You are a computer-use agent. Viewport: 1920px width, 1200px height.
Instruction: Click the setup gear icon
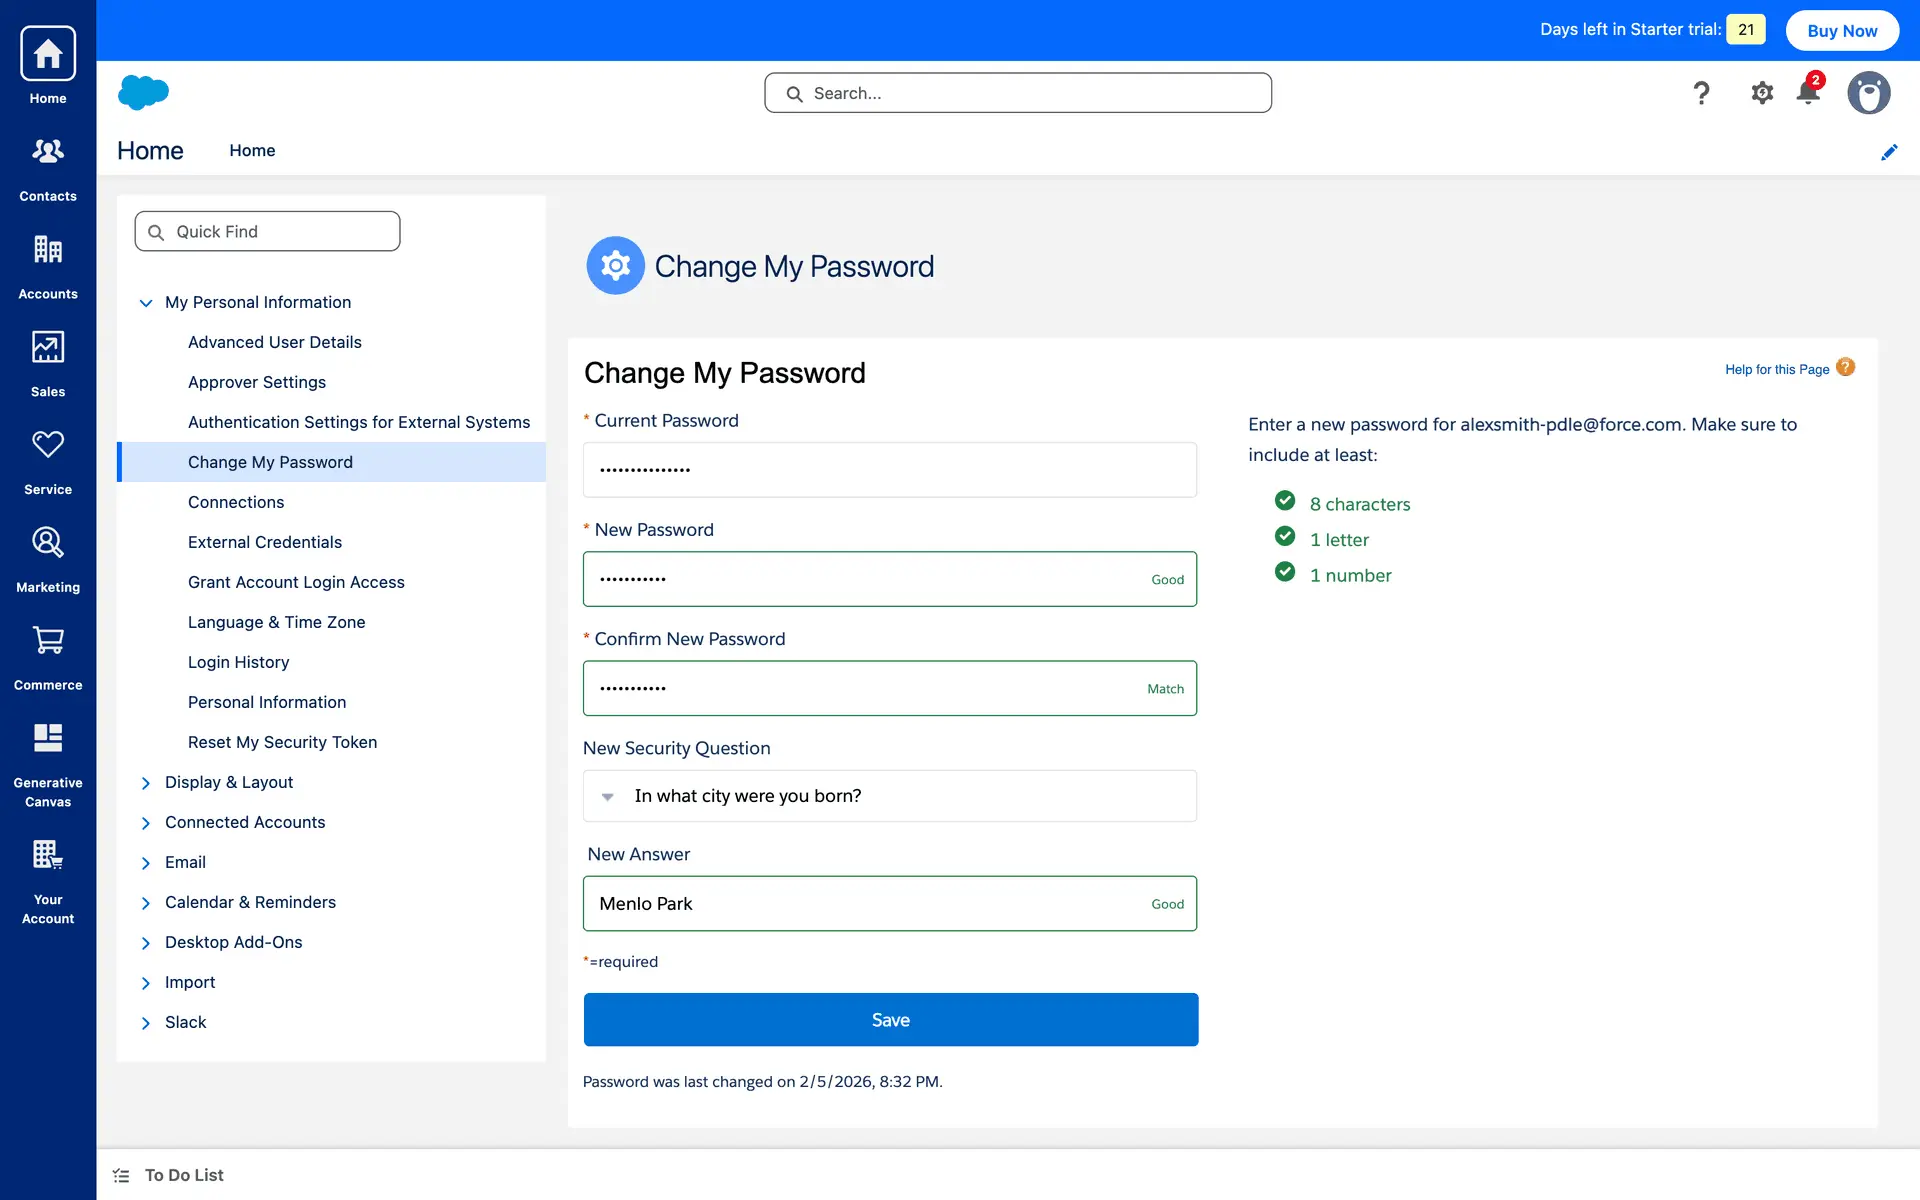(x=1762, y=93)
